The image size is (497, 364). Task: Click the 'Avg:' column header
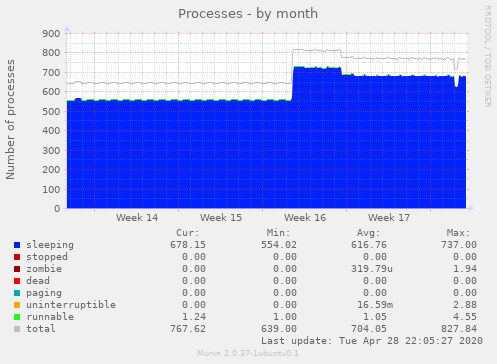point(368,233)
